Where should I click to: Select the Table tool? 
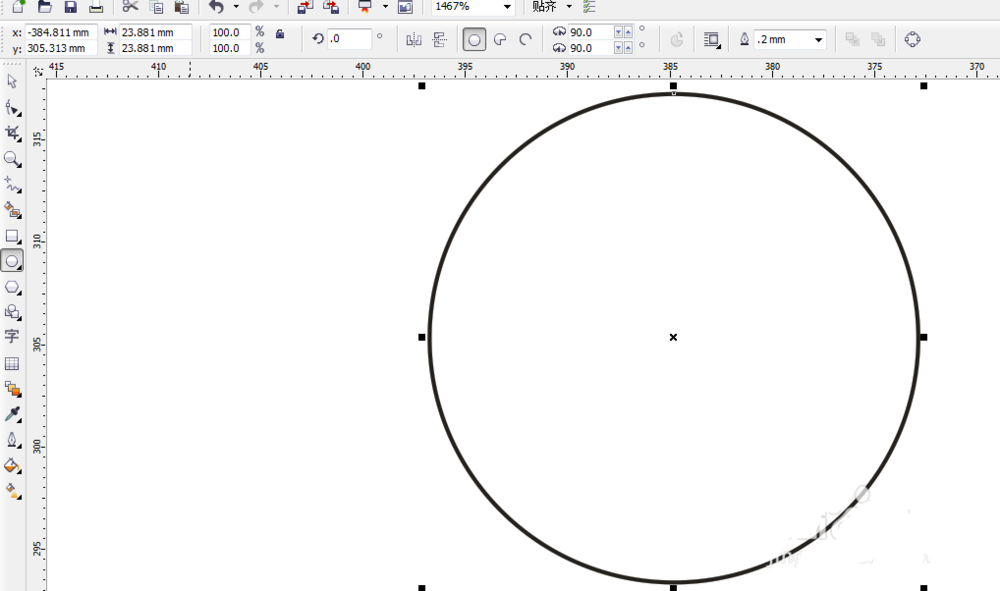(12, 363)
